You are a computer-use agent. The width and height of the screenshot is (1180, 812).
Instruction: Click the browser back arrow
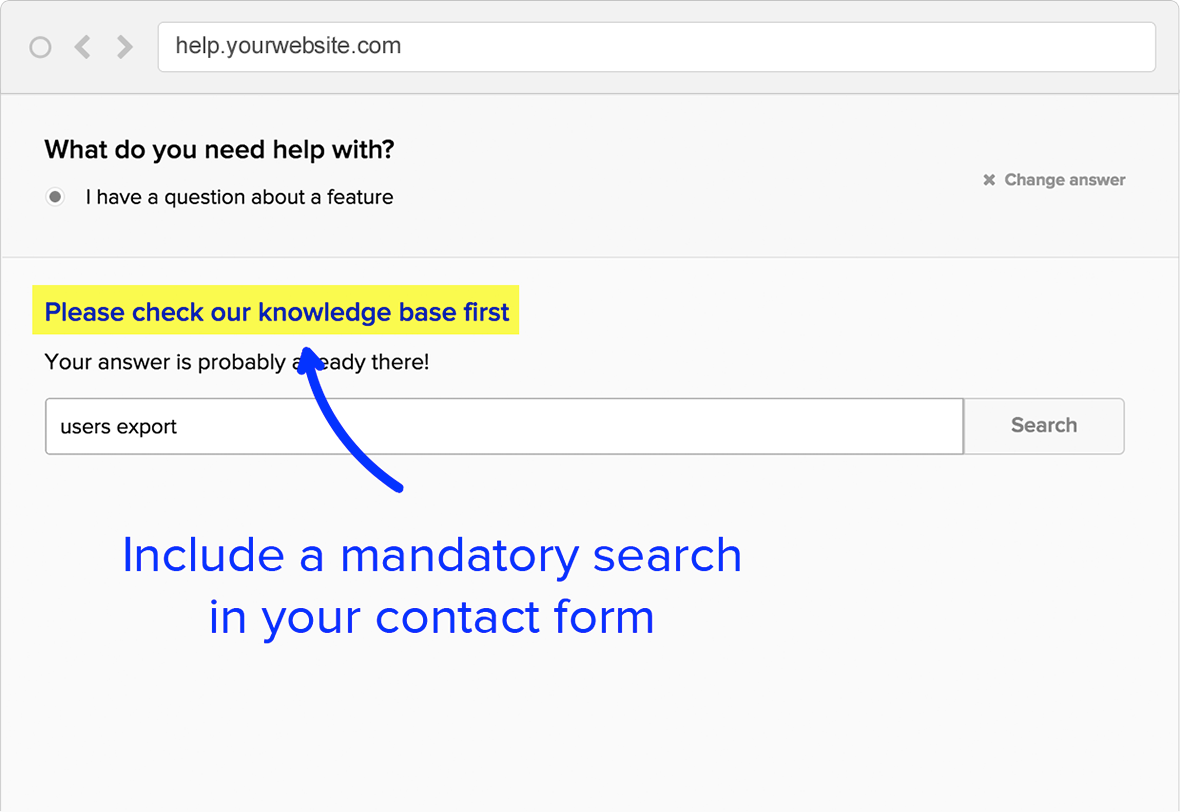coord(82,47)
